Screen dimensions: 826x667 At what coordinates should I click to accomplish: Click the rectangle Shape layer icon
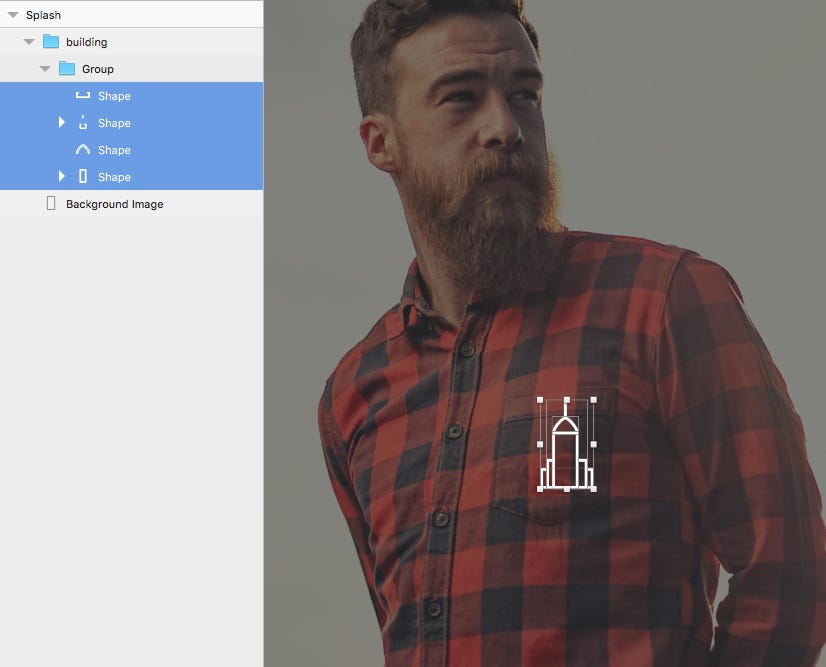tap(83, 176)
